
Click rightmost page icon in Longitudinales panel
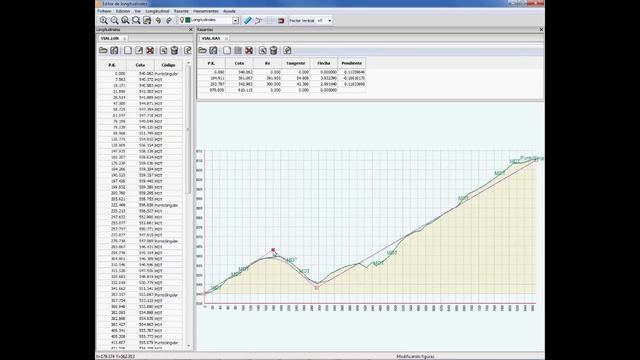pyautogui.click(x=188, y=50)
